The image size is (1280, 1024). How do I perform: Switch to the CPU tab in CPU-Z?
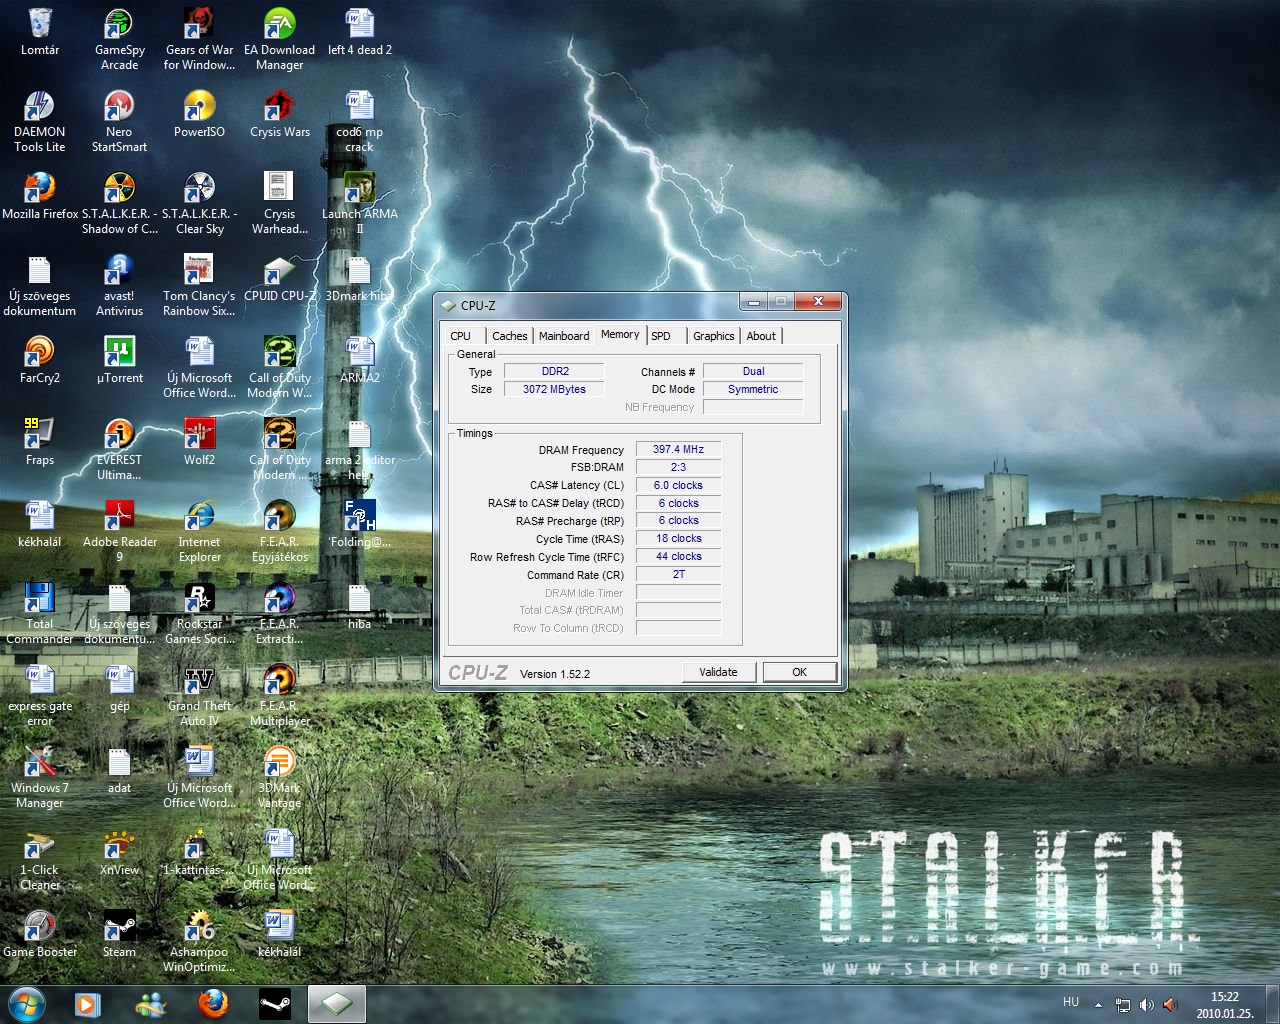click(461, 336)
